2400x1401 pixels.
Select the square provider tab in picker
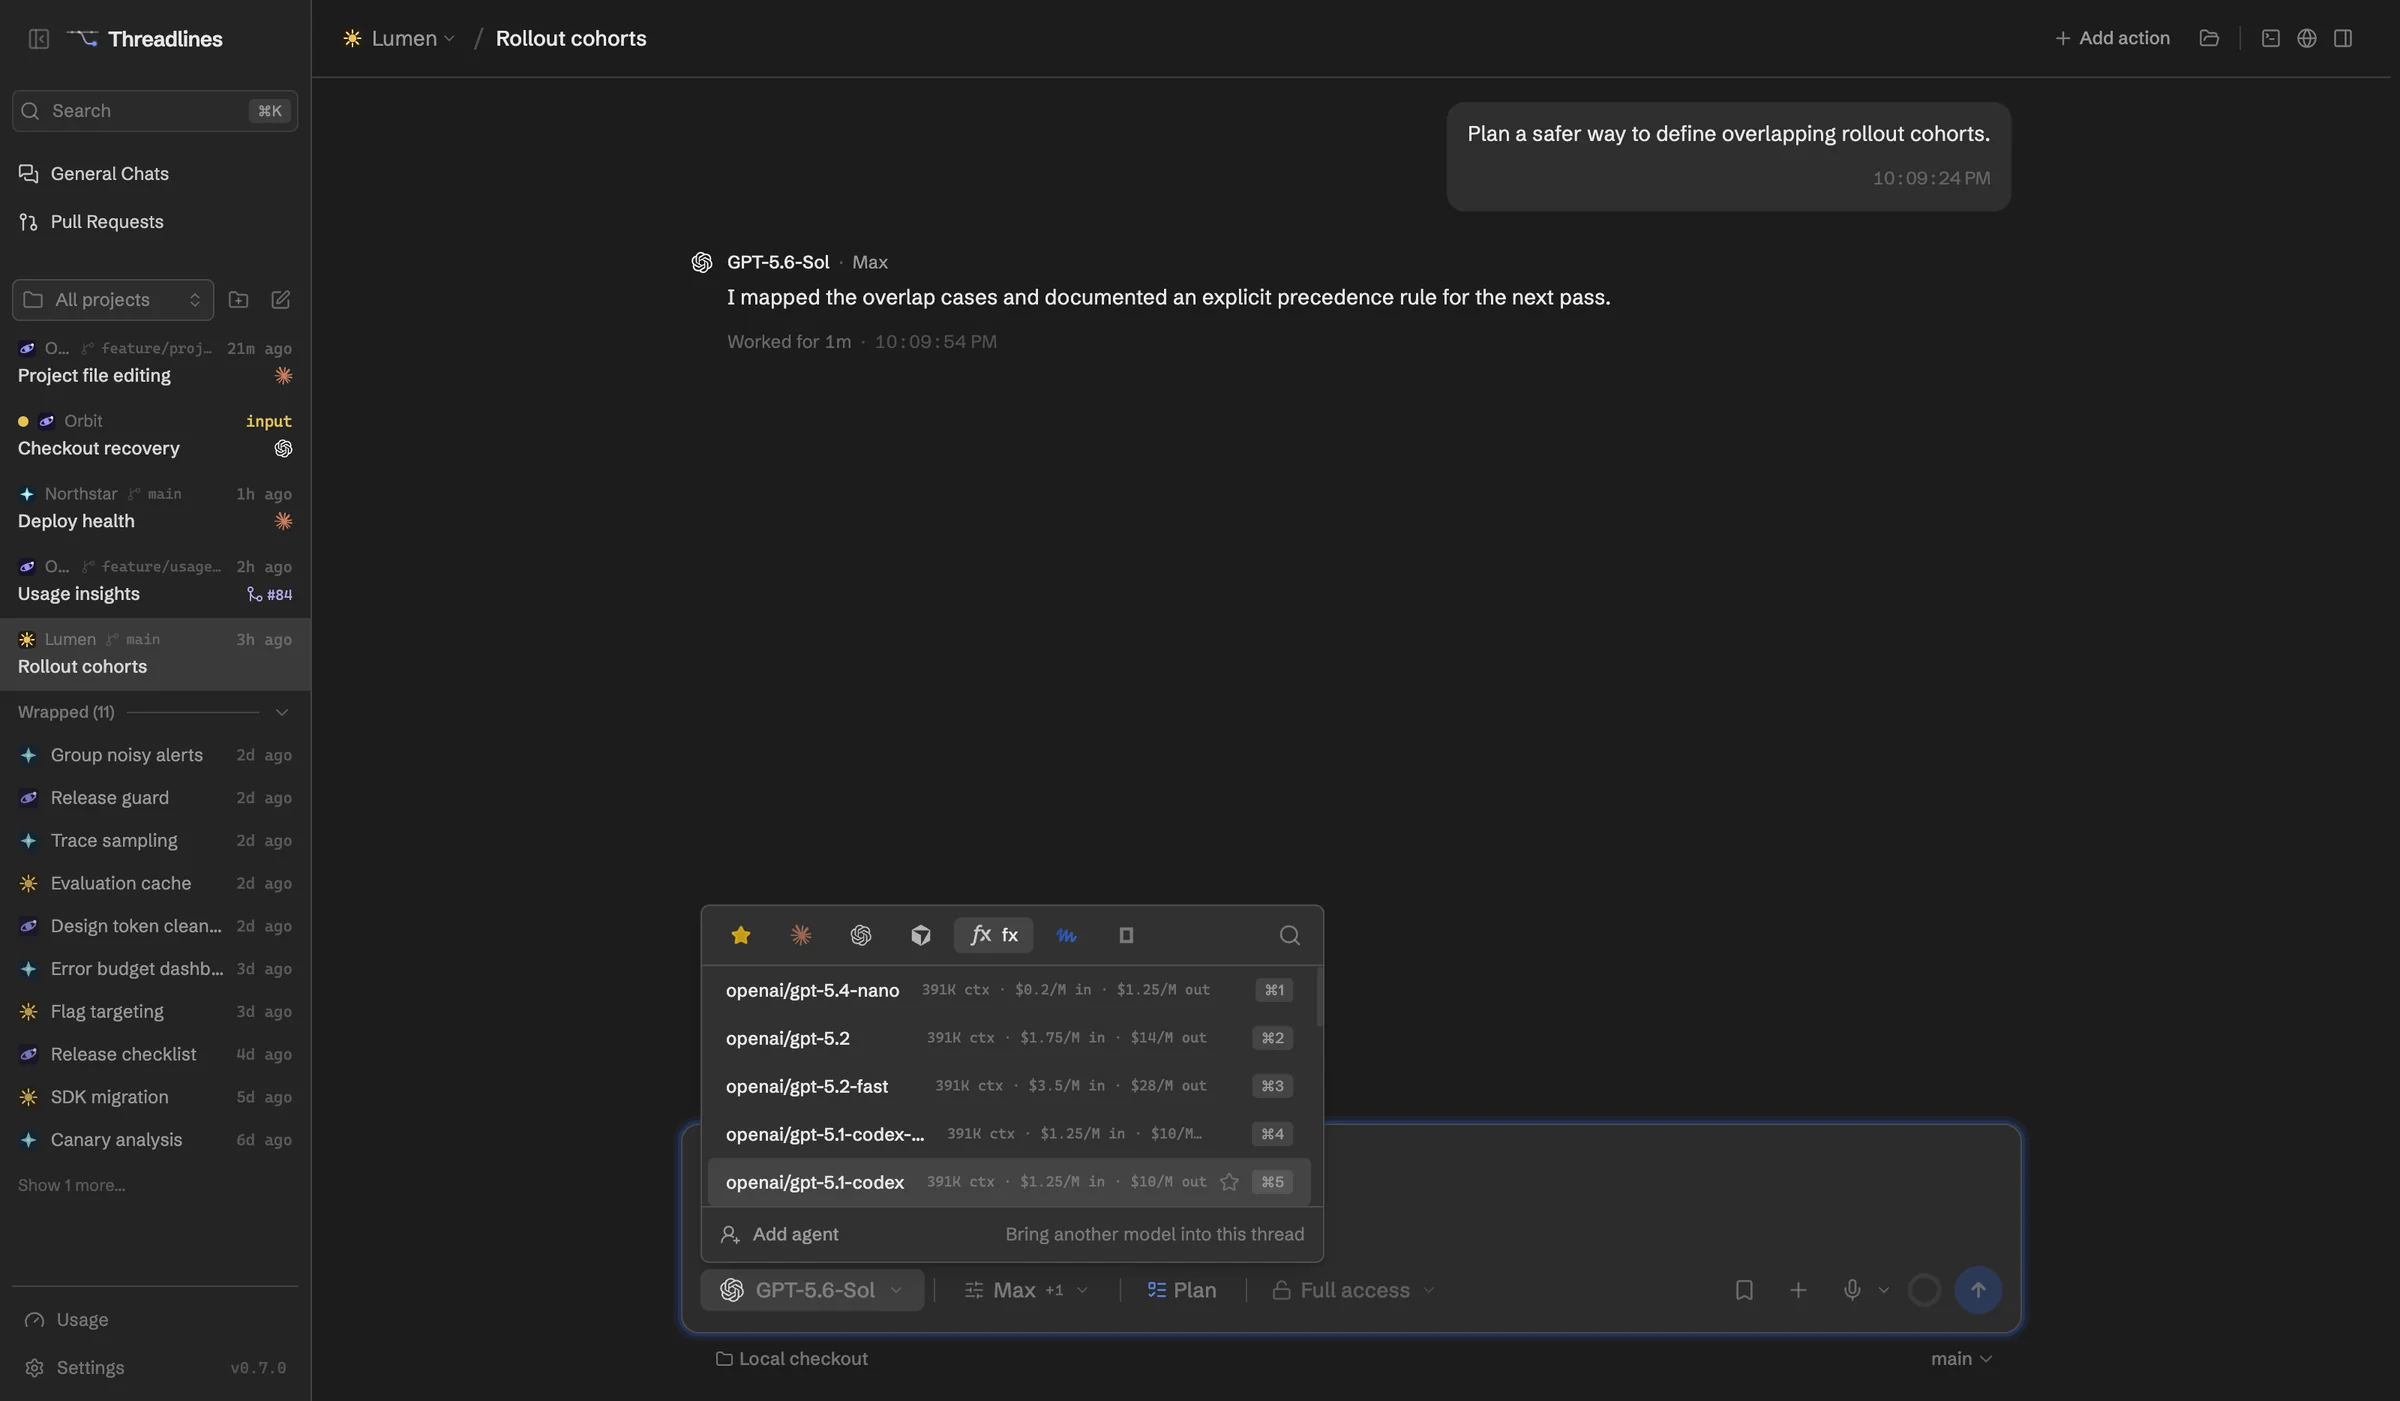(x=1126, y=935)
